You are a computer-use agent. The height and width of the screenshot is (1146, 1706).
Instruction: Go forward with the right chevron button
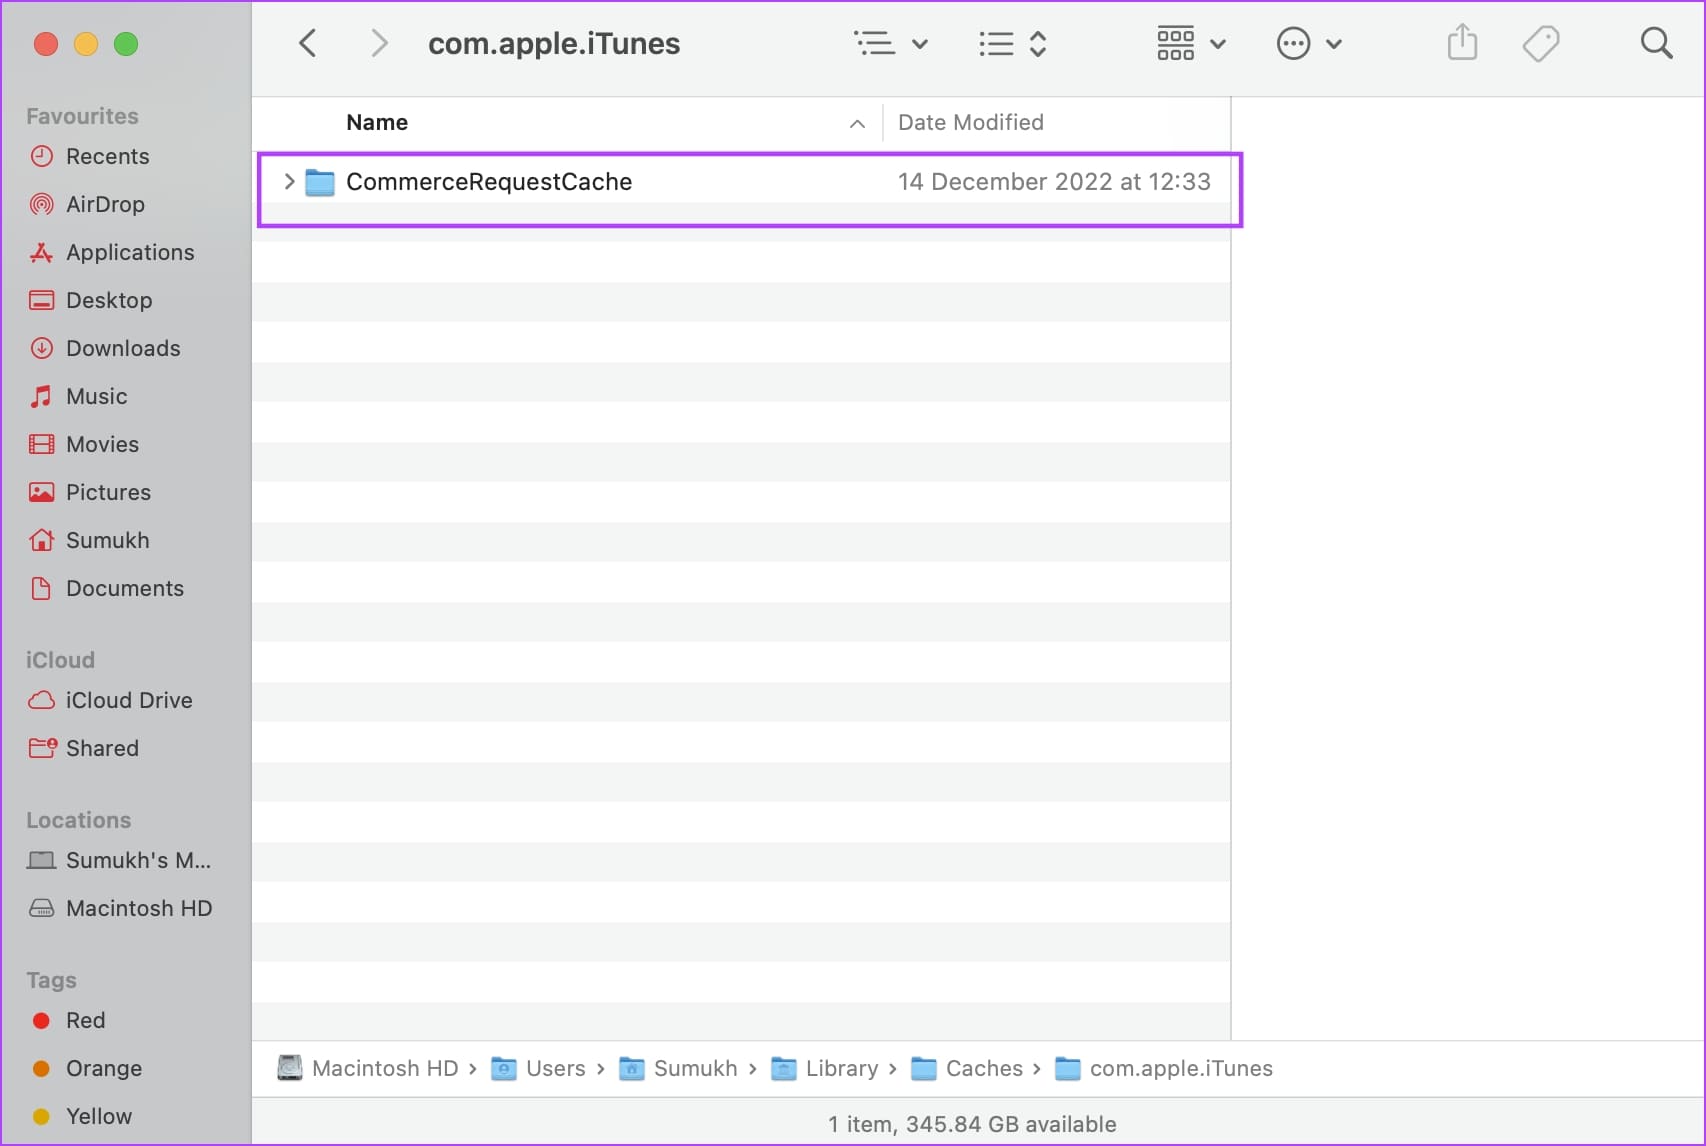(x=379, y=43)
